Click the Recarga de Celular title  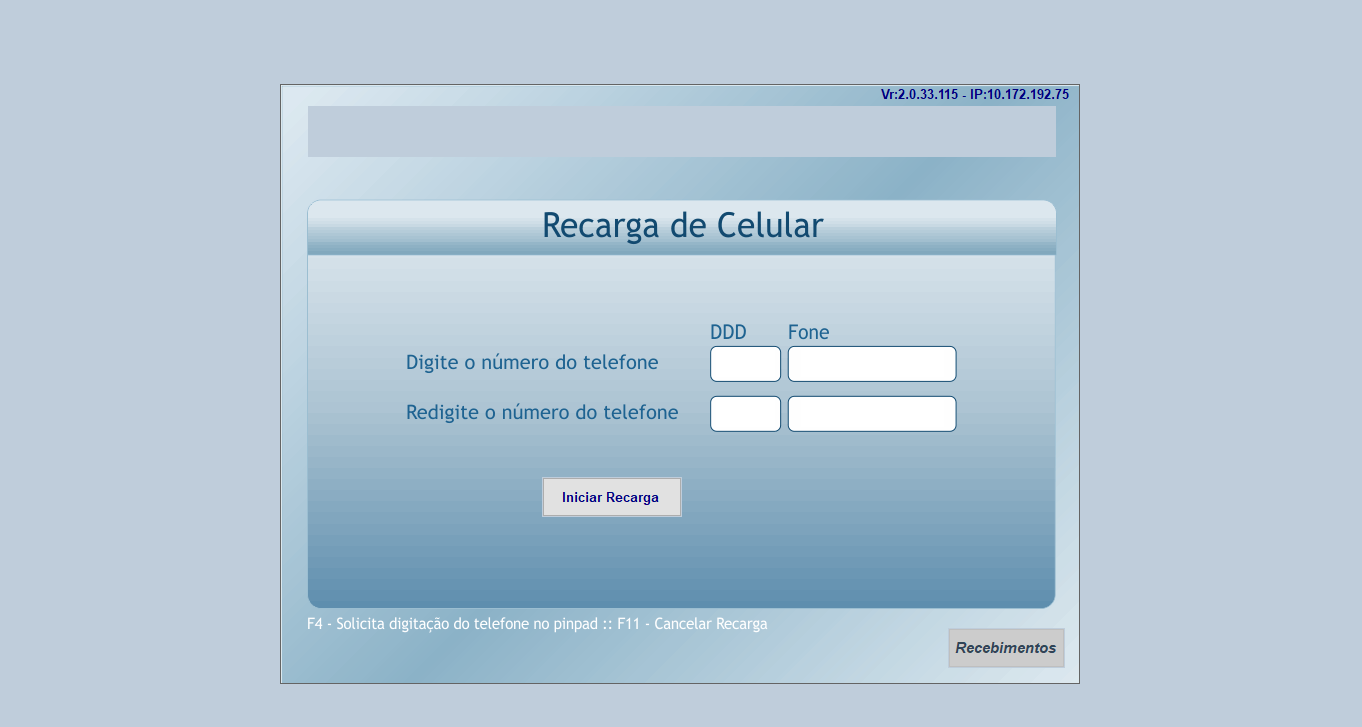682,225
